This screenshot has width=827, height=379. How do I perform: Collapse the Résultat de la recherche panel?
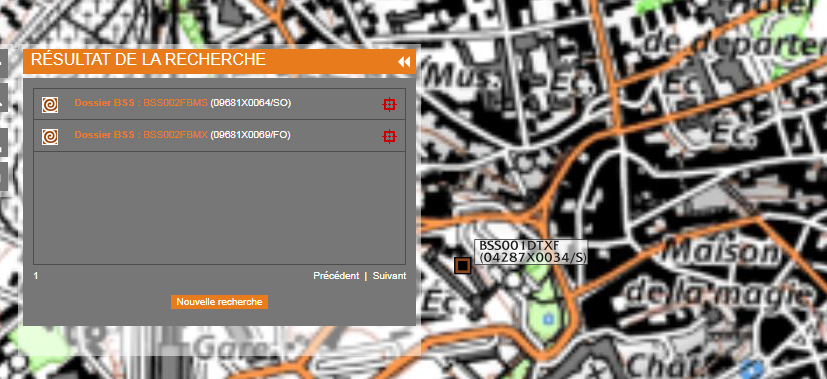pos(404,62)
